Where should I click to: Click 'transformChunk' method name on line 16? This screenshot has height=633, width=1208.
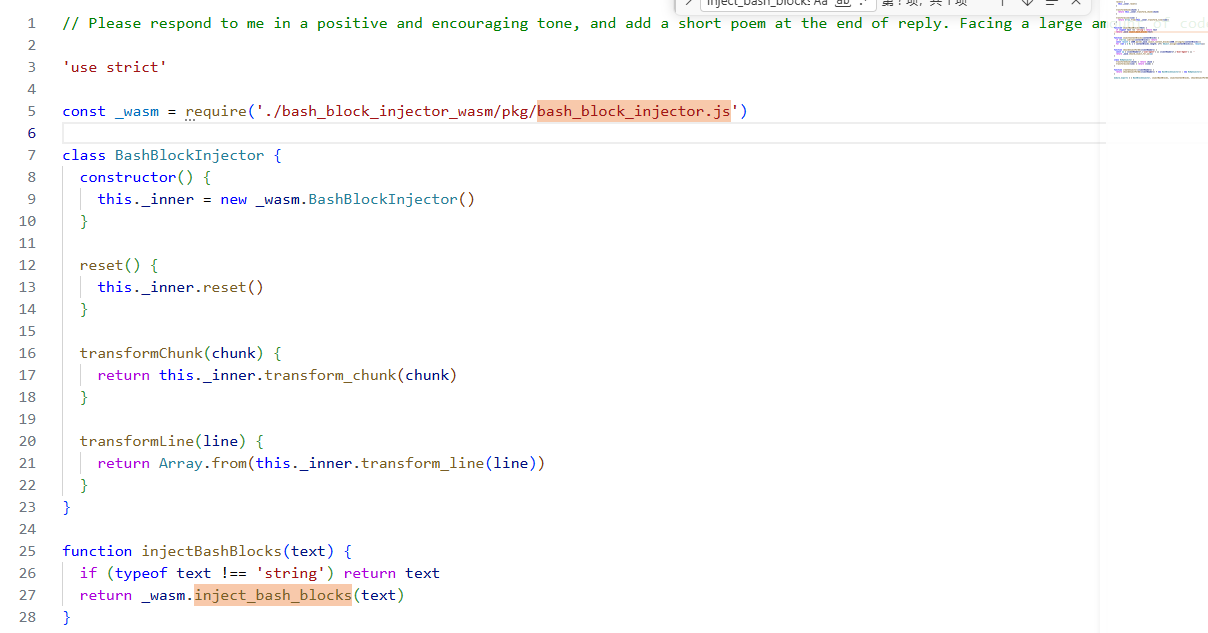(141, 353)
